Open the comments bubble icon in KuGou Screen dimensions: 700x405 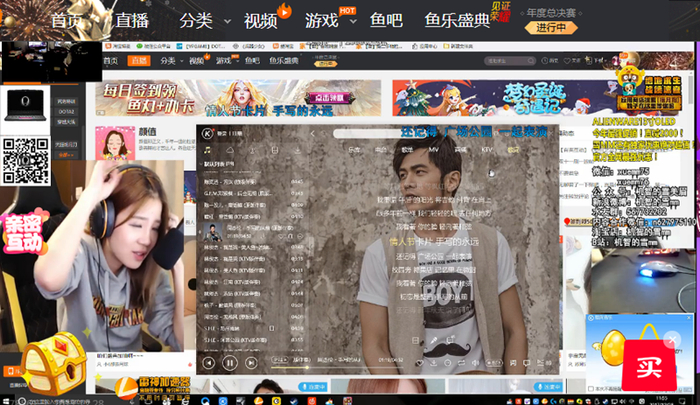527,363
